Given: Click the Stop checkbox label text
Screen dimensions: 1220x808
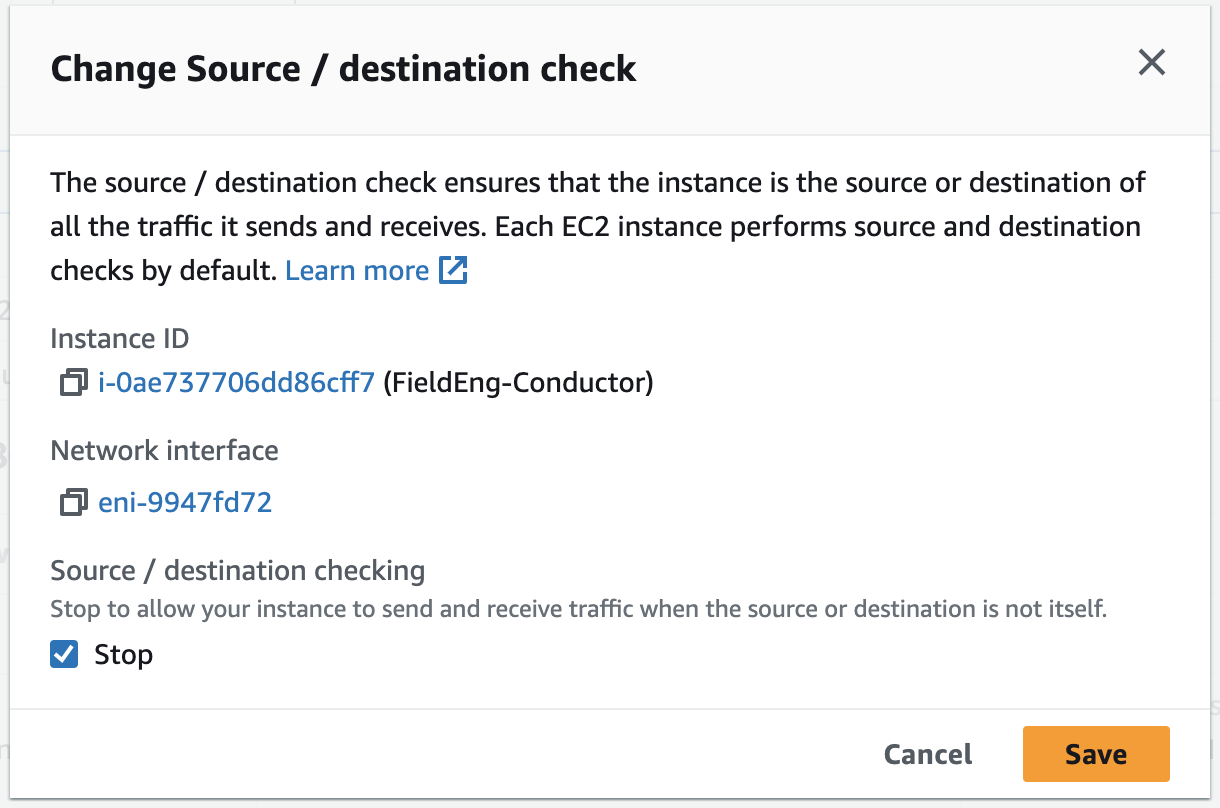Looking at the screenshot, I should 123,655.
